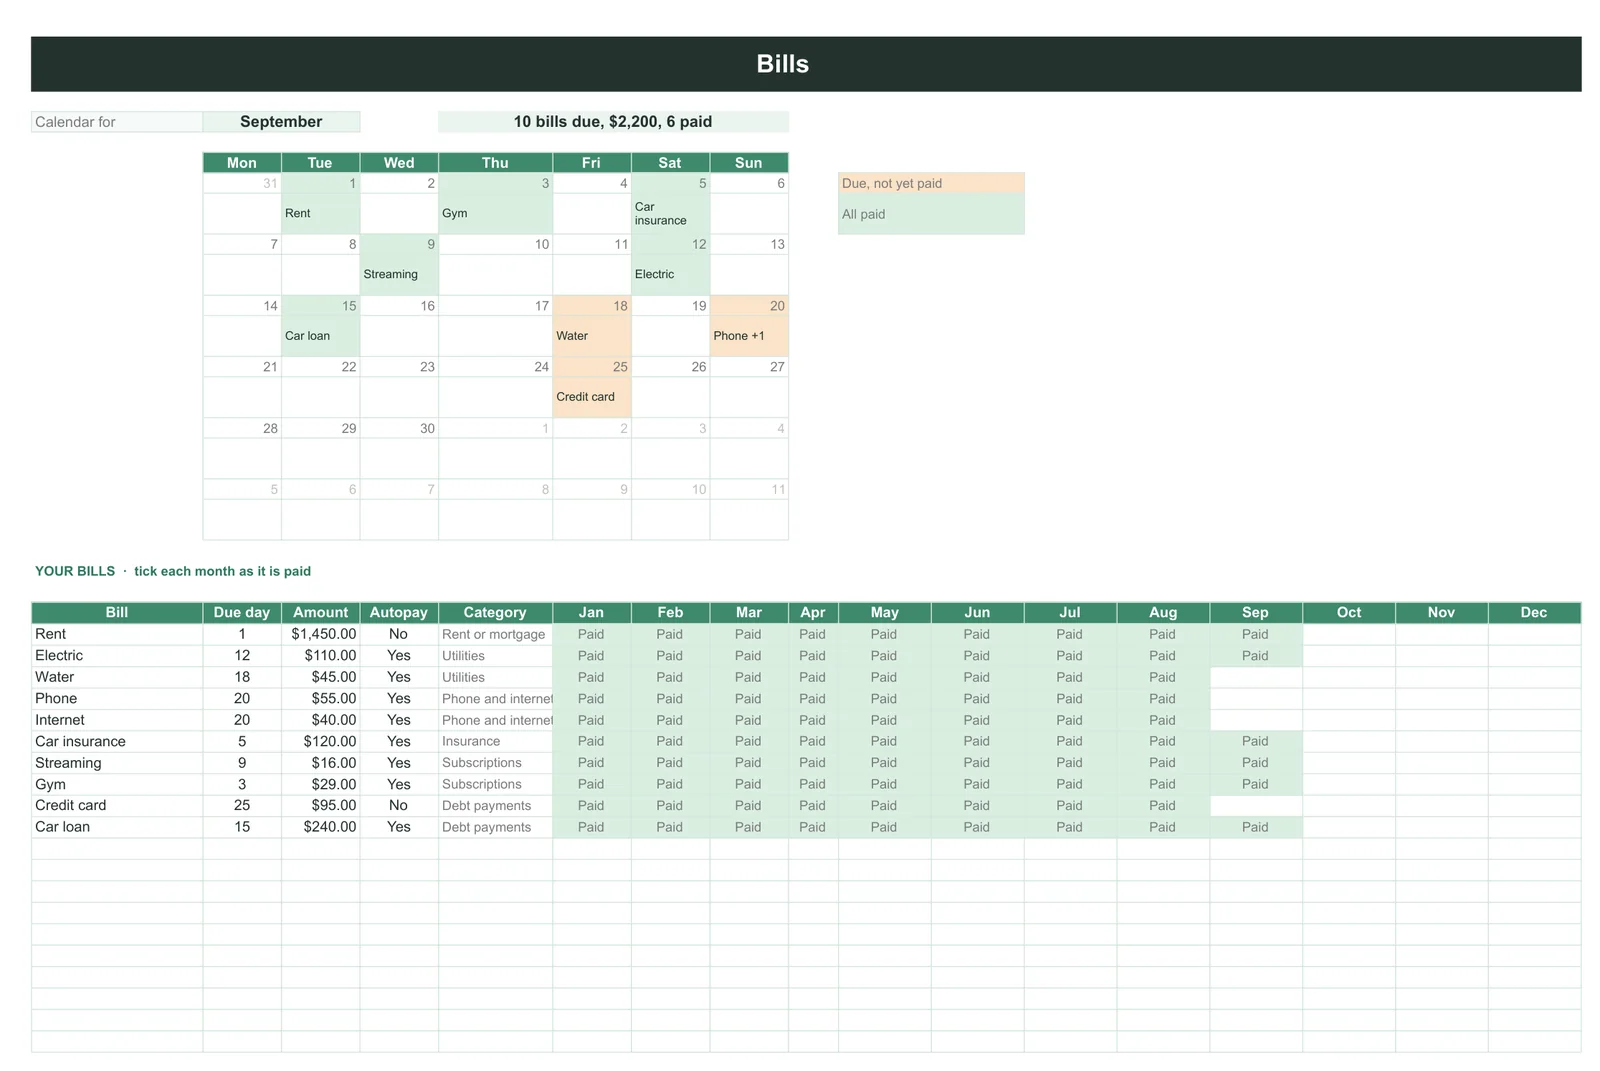Select the Autopay column header

pyautogui.click(x=399, y=612)
